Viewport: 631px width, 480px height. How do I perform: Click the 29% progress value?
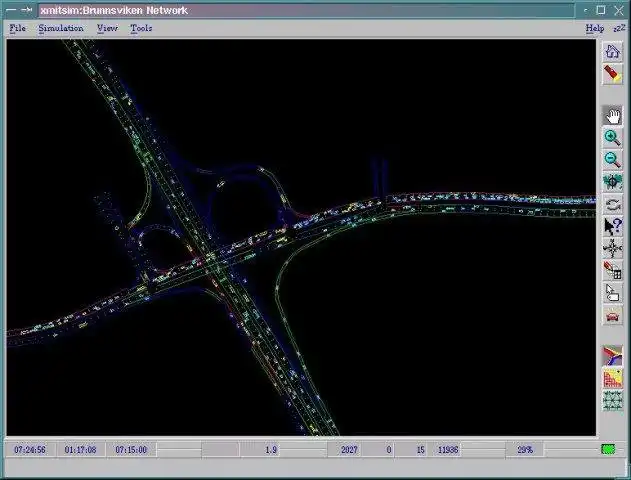525,449
